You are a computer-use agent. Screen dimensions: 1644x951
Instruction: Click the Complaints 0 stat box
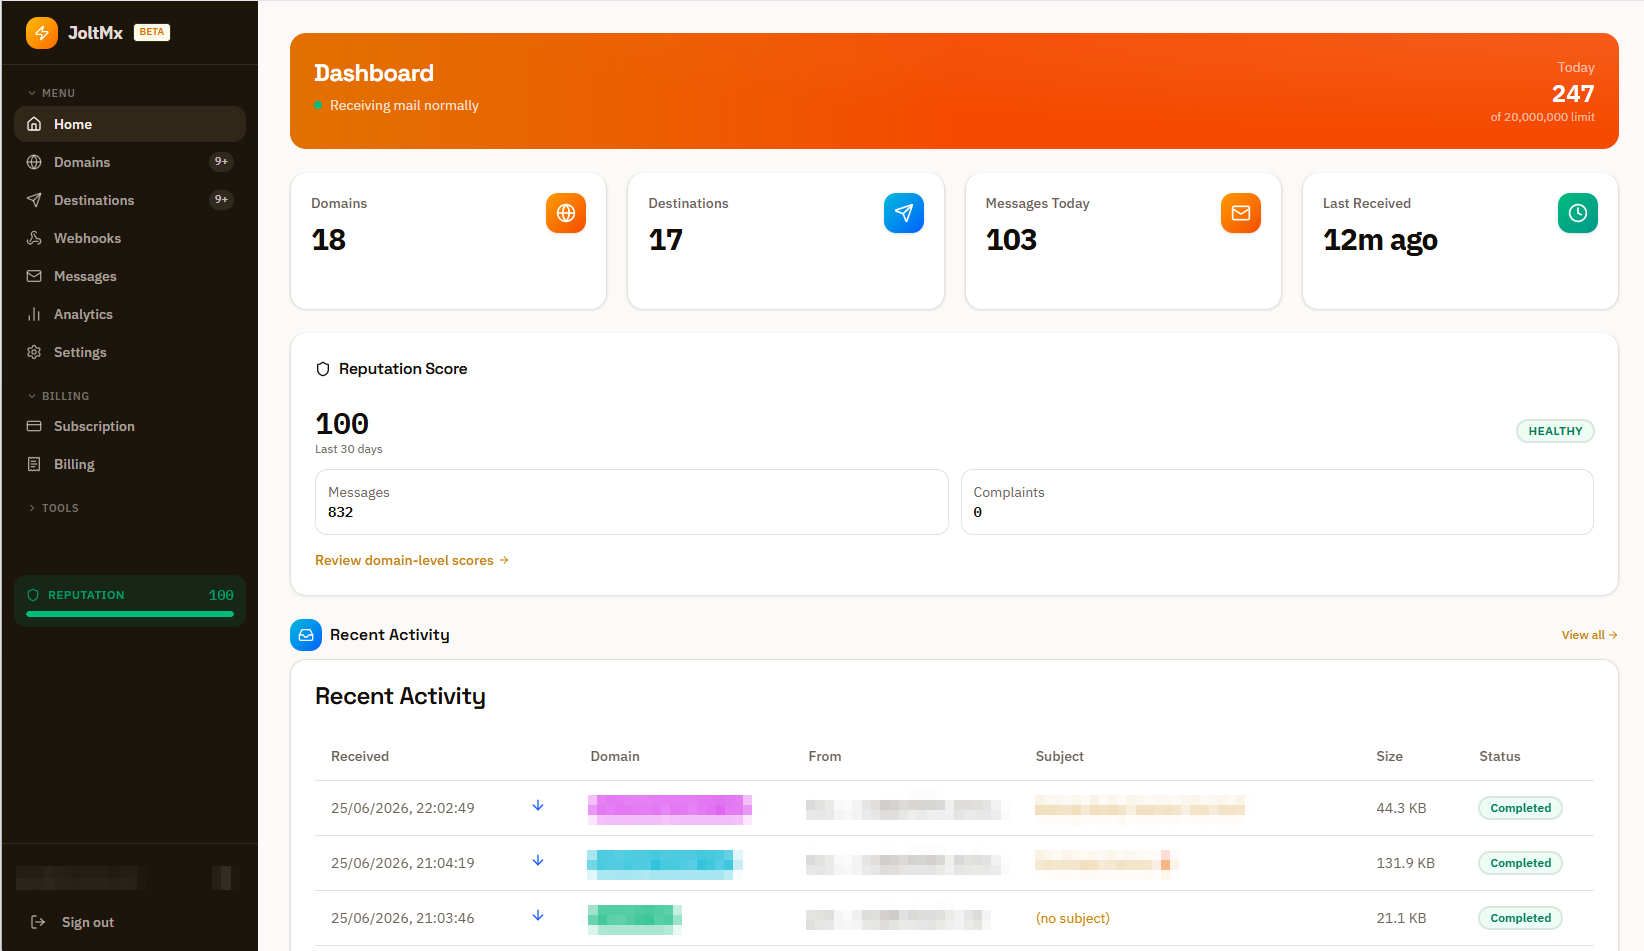coord(1277,502)
